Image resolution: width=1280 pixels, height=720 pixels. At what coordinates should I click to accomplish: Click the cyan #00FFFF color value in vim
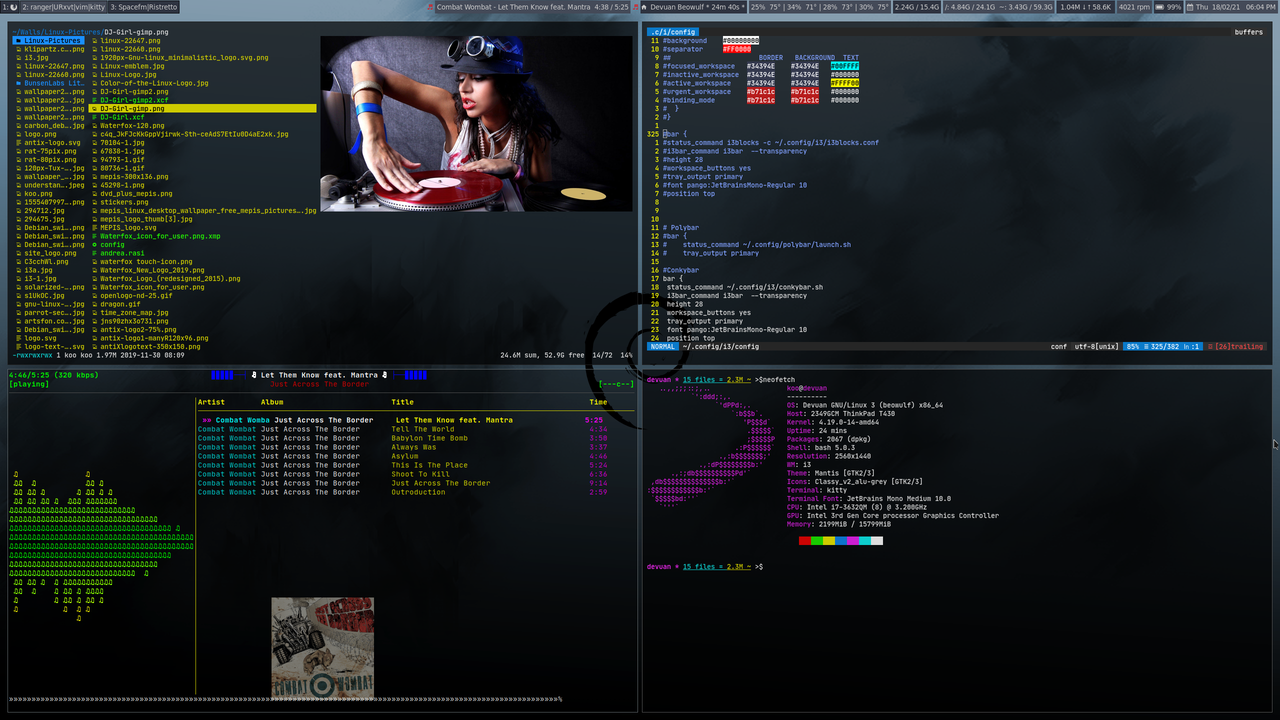pos(845,66)
